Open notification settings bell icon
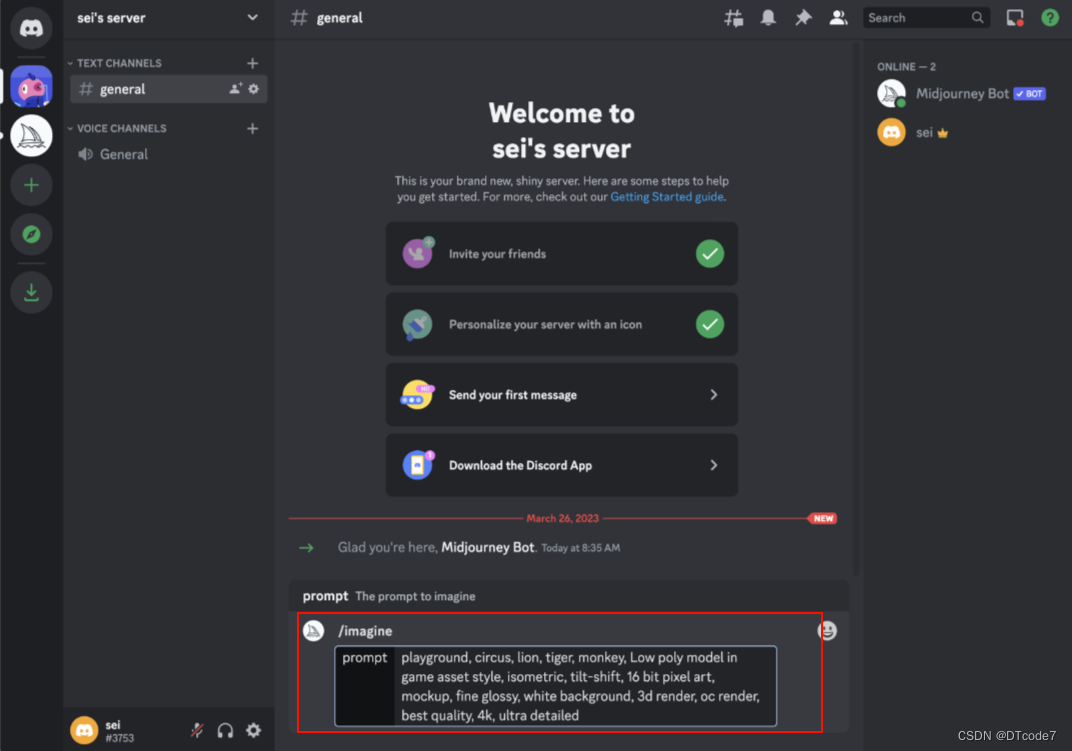This screenshot has width=1072, height=751. click(768, 18)
